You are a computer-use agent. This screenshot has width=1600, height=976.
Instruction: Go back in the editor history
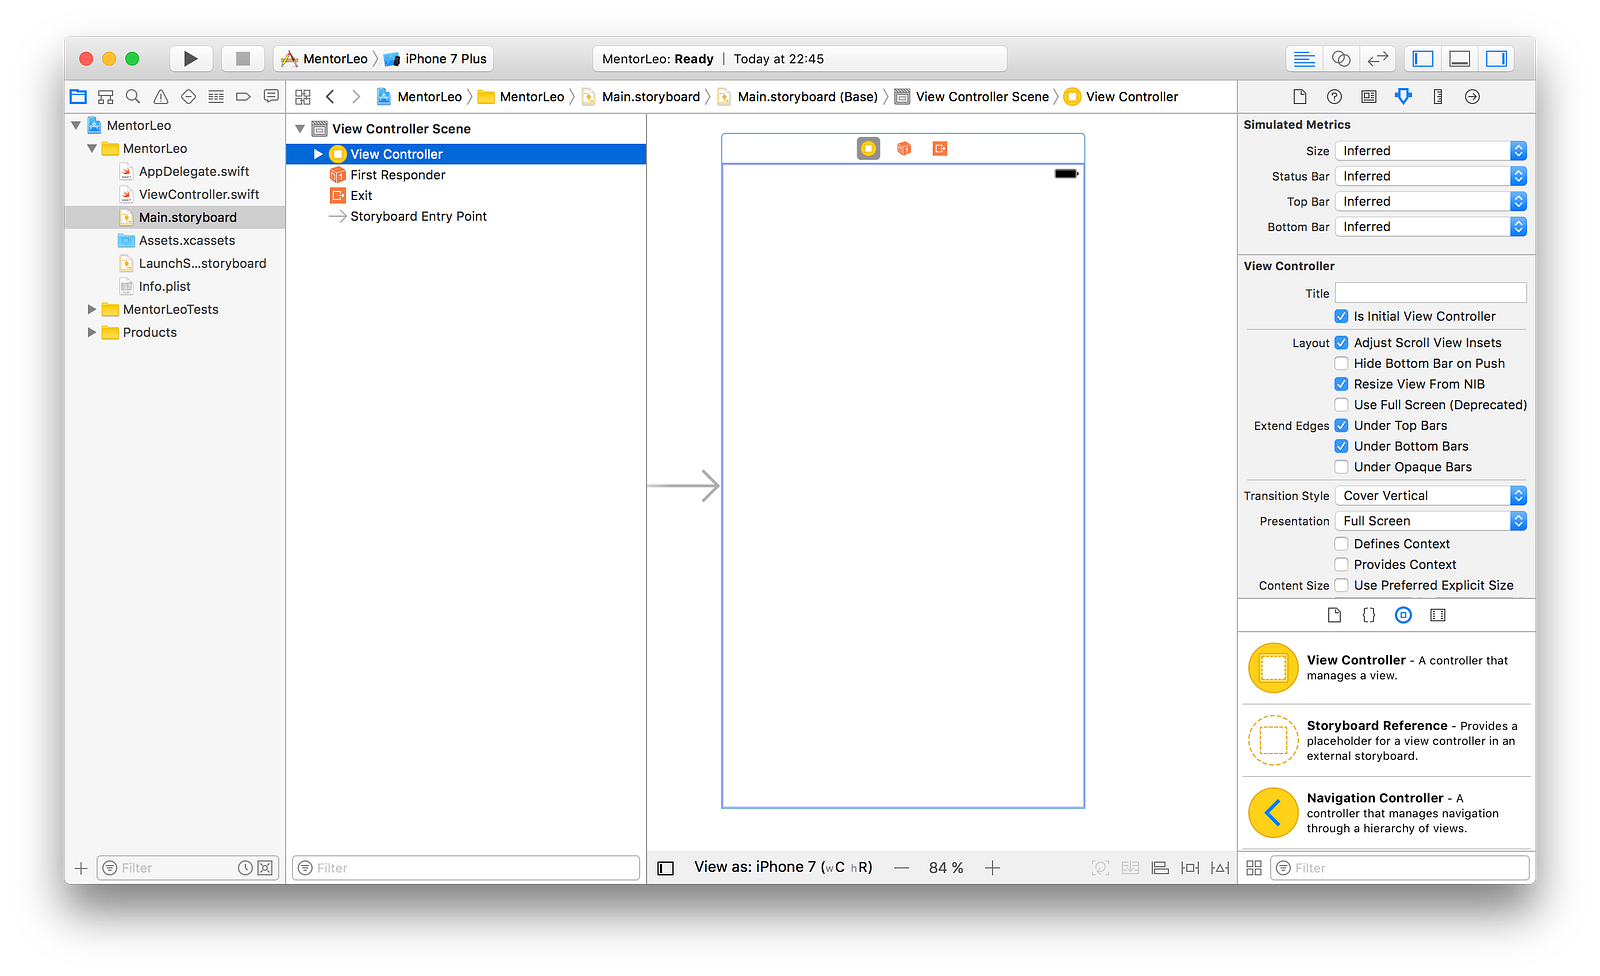pyautogui.click(x=330, y=97)
